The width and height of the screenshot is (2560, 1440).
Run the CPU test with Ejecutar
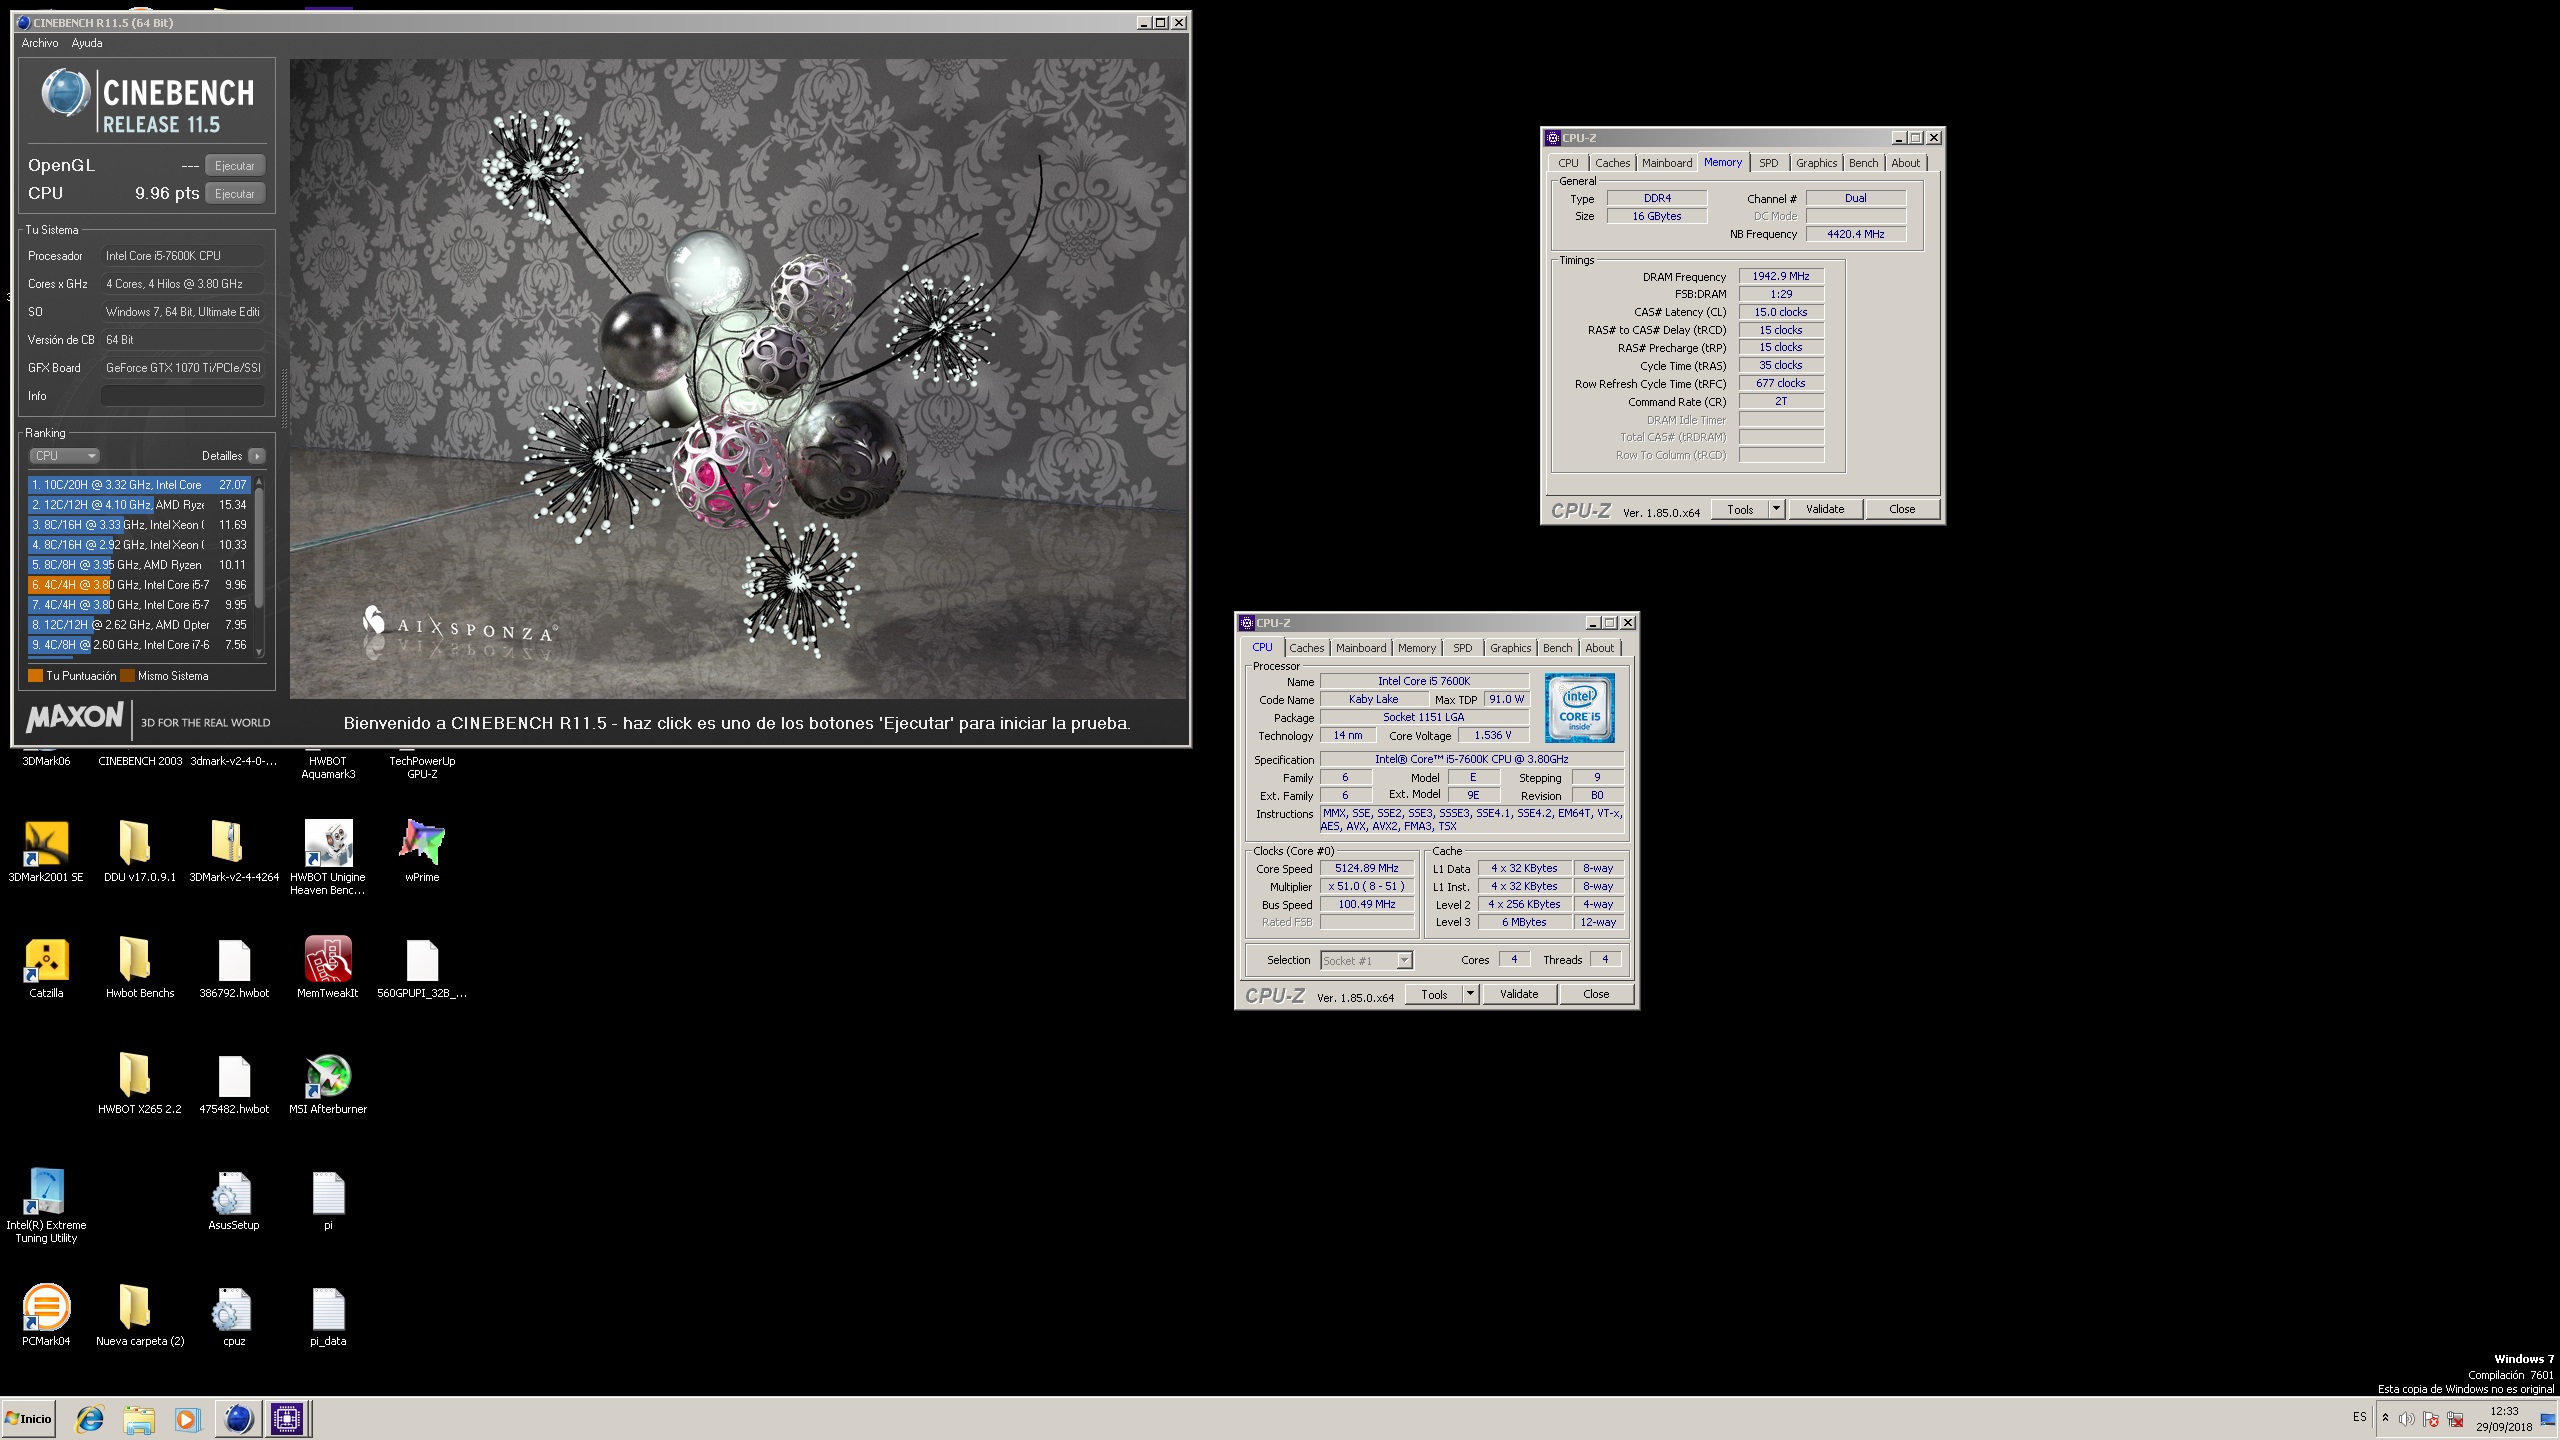(x=235, y=194)
